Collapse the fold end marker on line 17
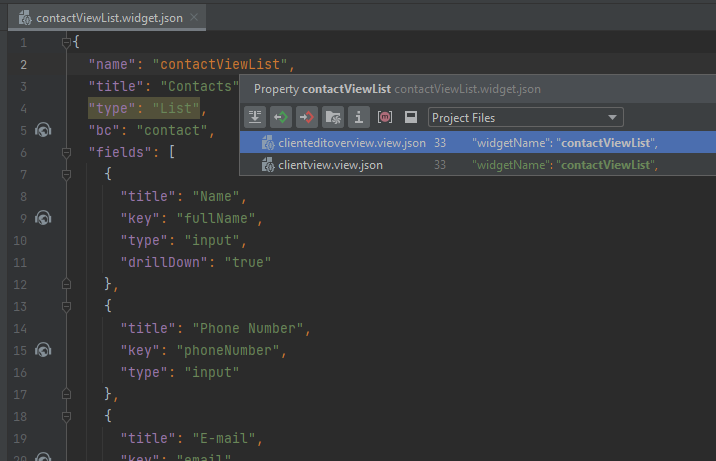Screen dimensions: 716x461 (66, 394)
